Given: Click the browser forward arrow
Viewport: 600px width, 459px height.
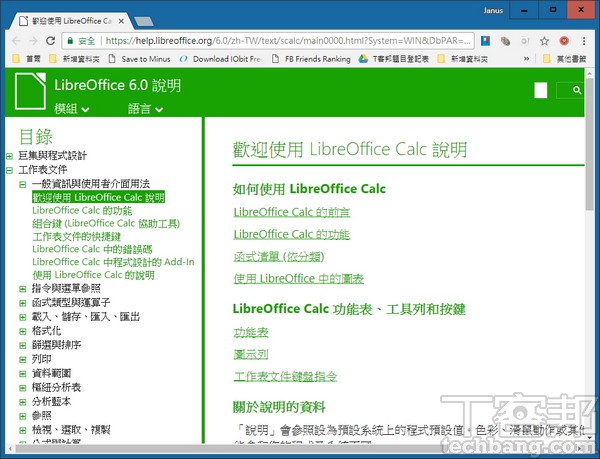Looking at the screenshot, I should click(x=33, y=41).
